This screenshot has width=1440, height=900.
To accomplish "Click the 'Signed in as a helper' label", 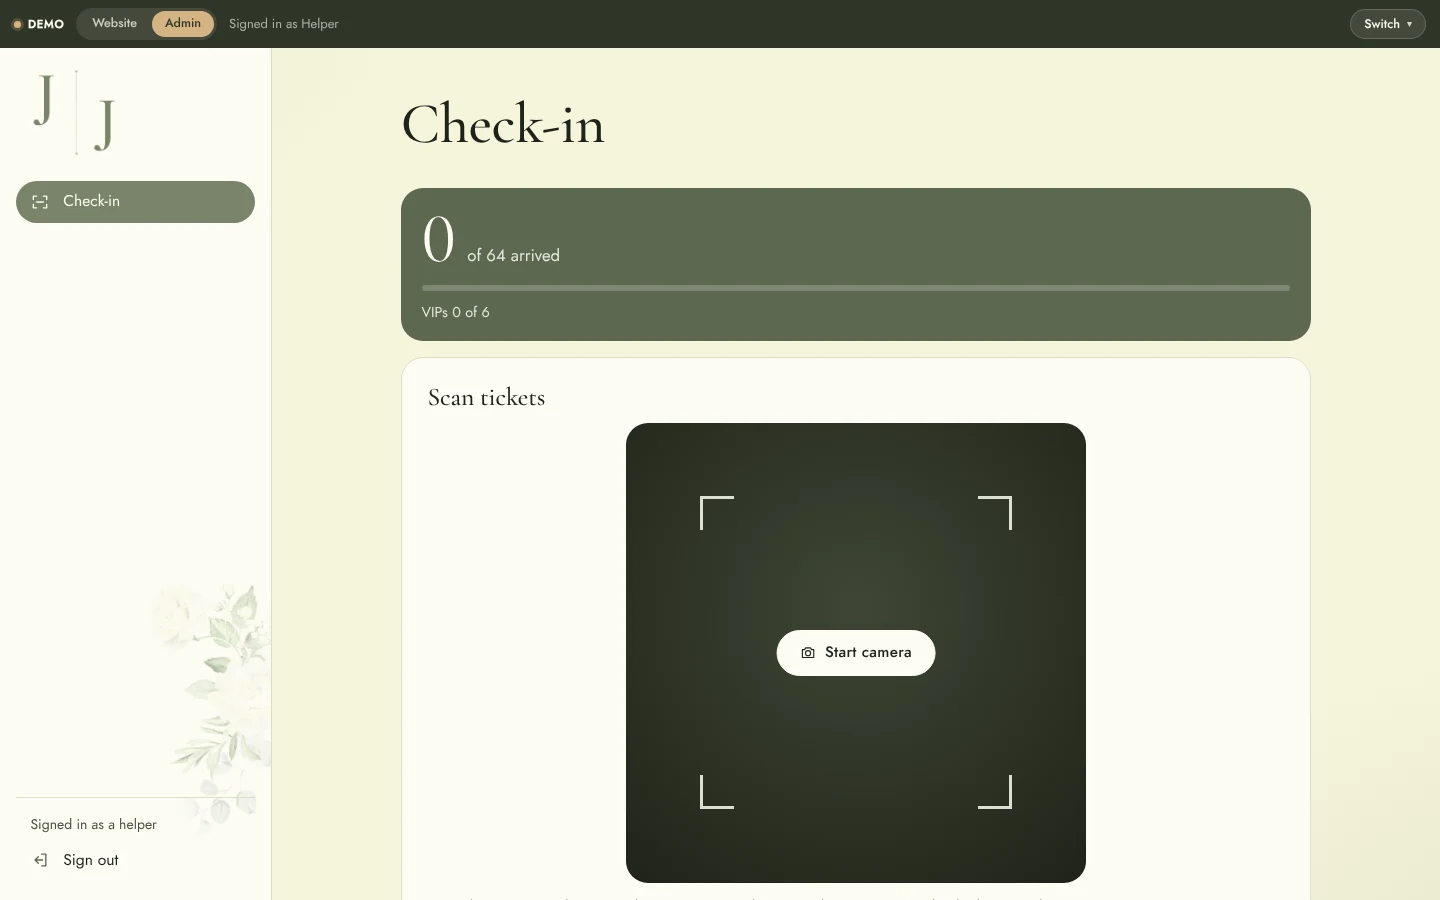I will click(94, 825).
